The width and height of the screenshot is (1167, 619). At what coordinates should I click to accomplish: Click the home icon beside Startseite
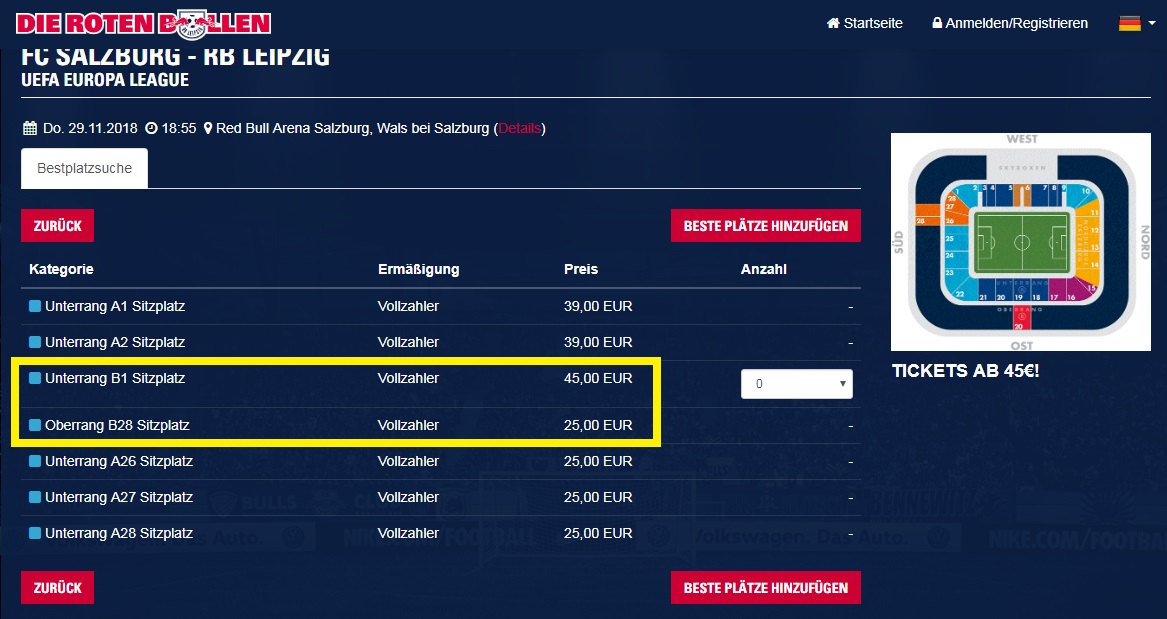[x=833, y=23]
